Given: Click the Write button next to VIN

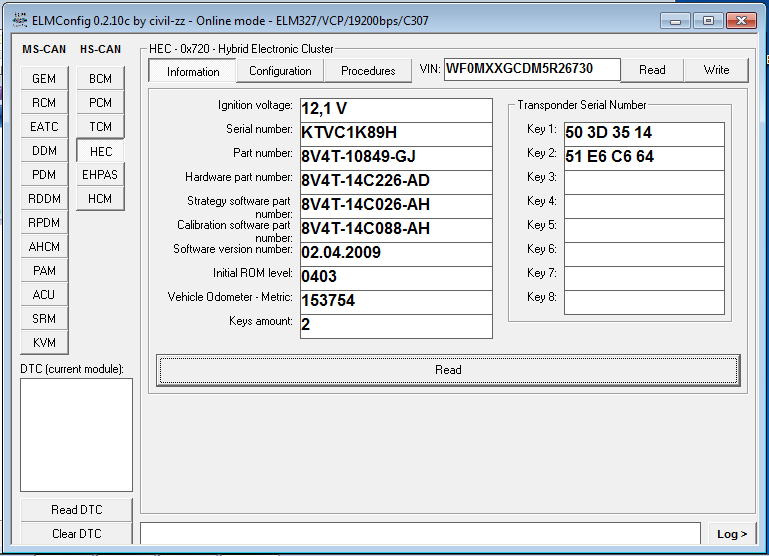Looking at the screenshot, I should coord(716,70).
